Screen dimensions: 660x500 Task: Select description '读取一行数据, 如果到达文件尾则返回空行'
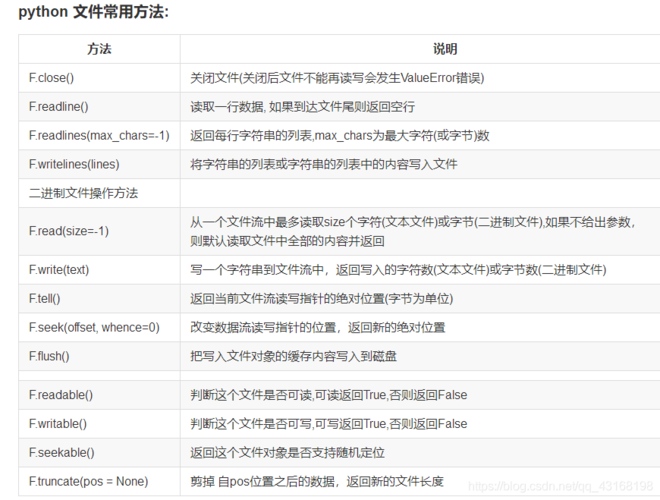click(x=302, y=106)
